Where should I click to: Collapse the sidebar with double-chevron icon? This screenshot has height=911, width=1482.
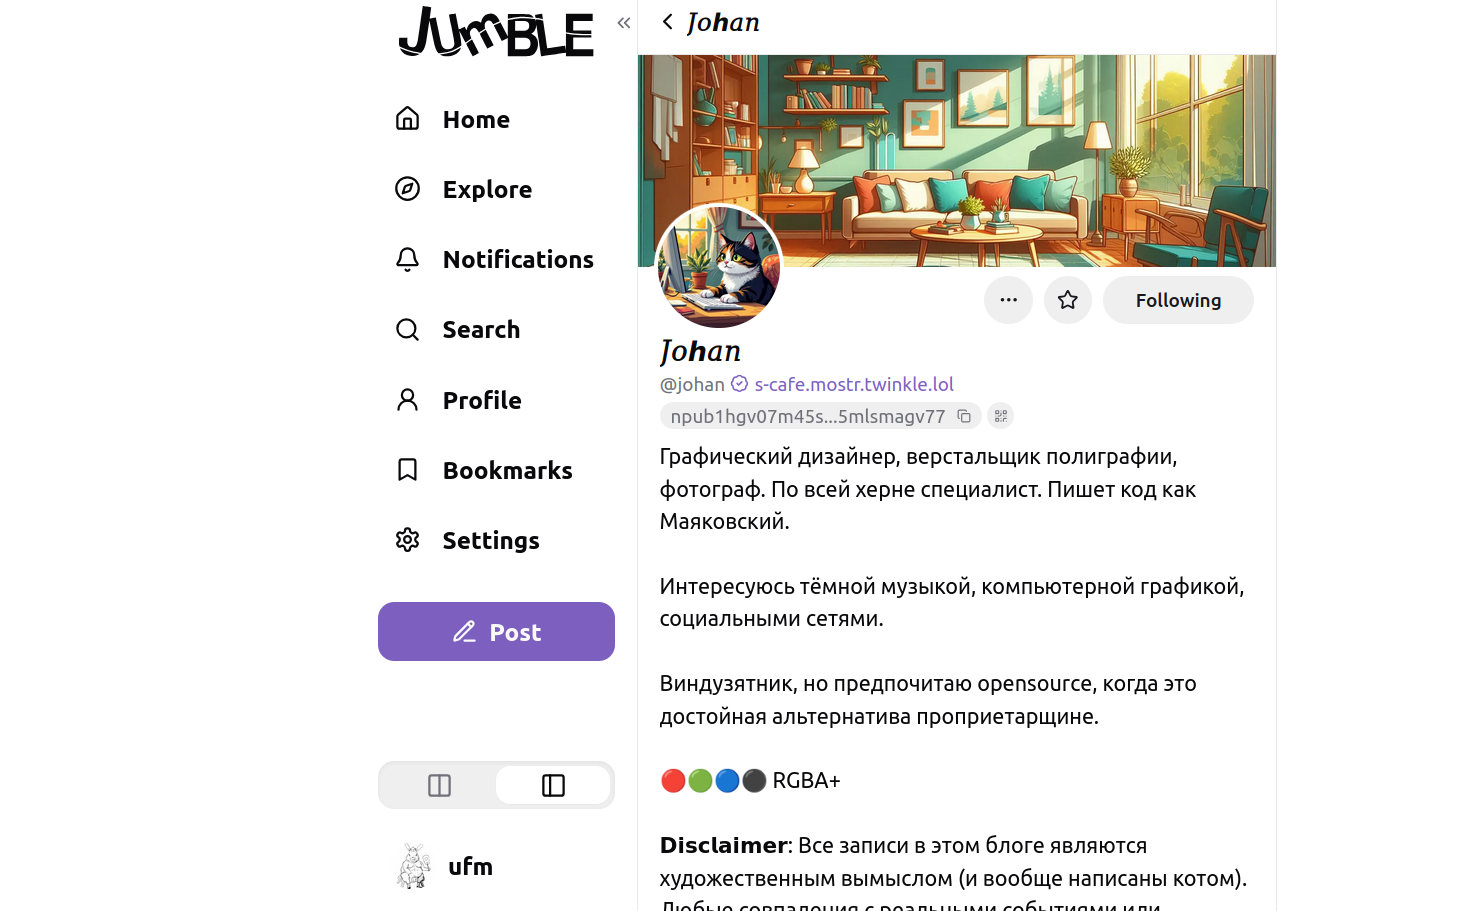(624, 23)
